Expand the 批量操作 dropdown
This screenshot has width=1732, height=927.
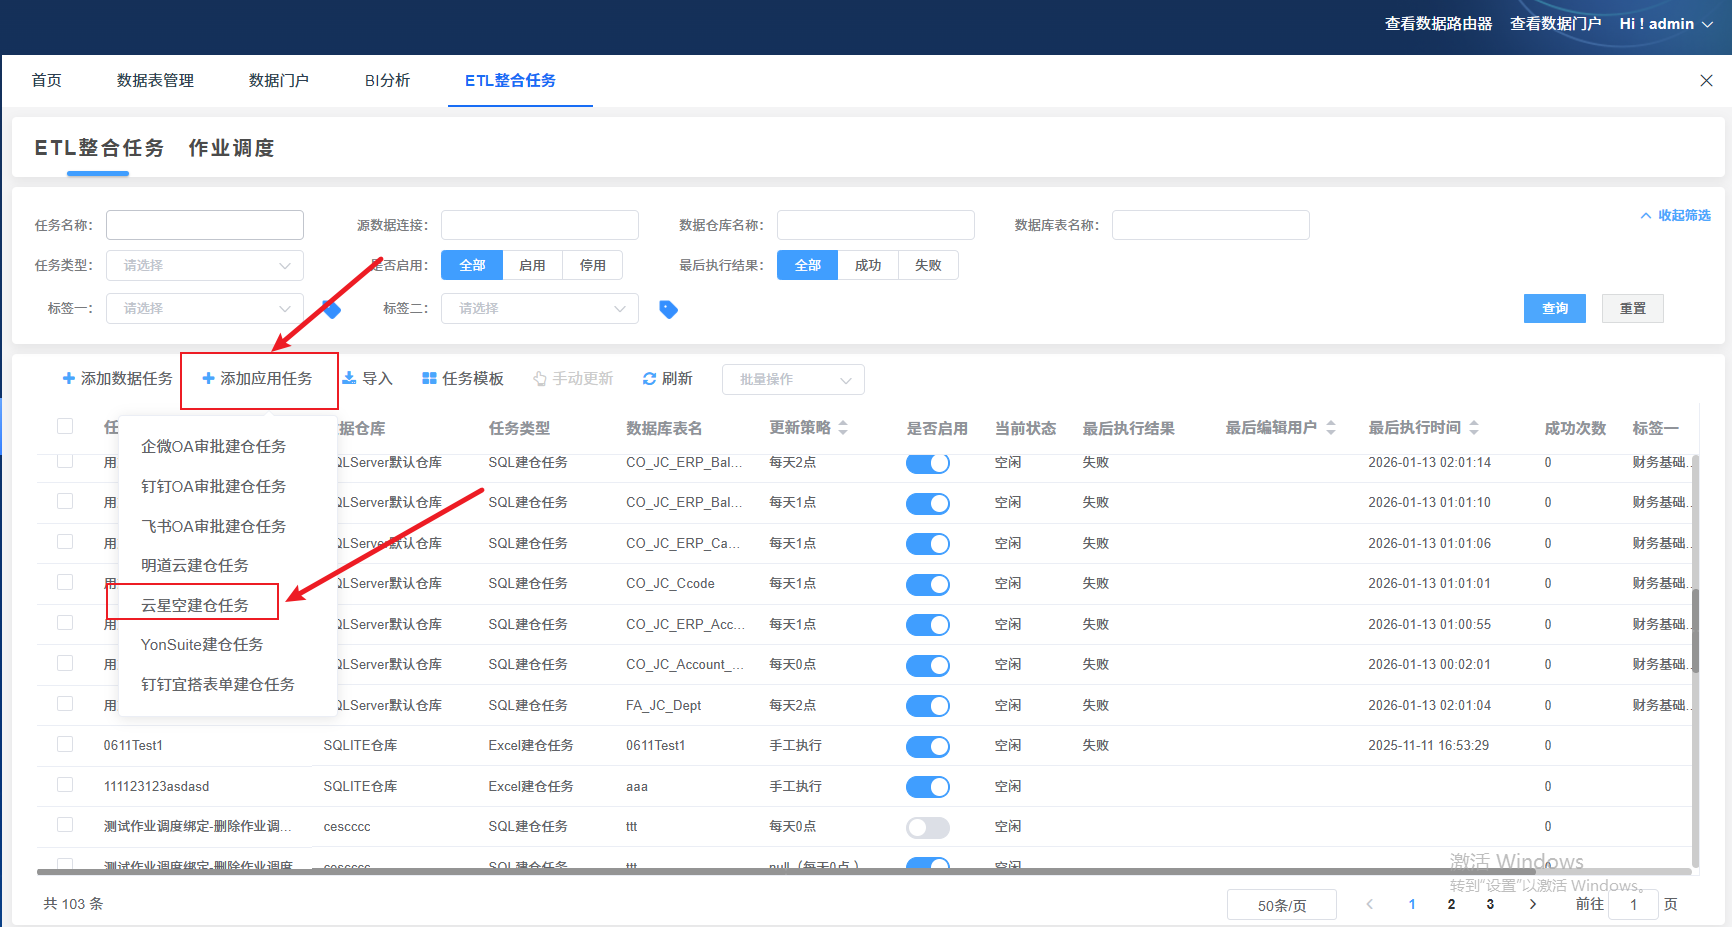[793, 379]
